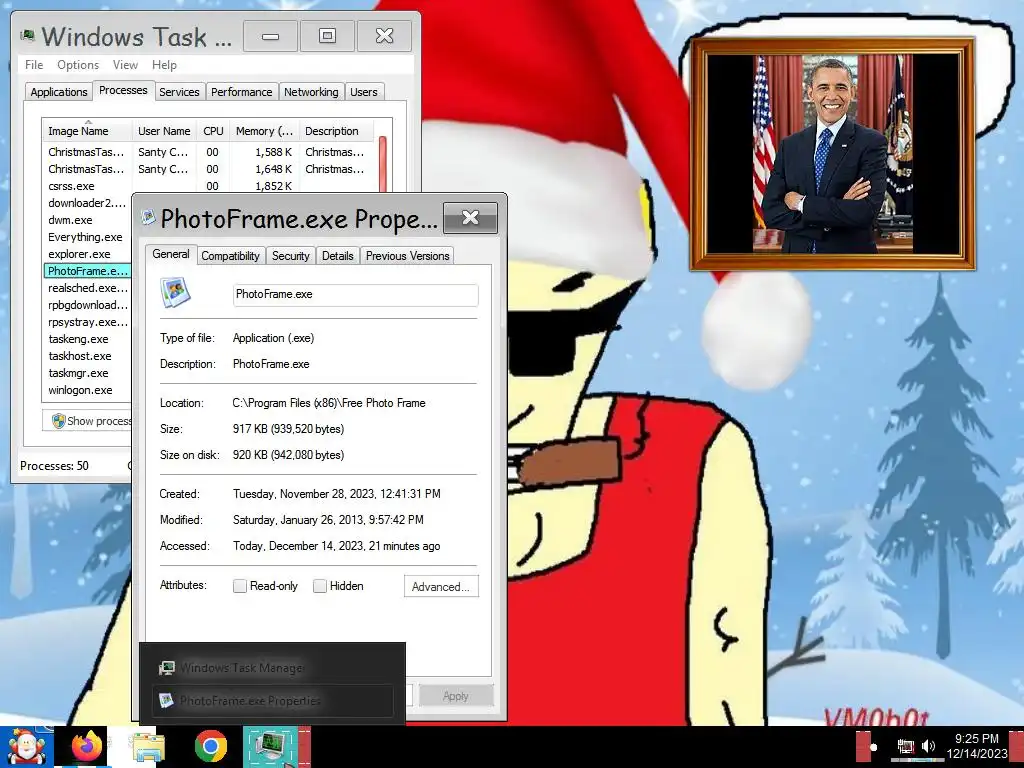Image resolution: width=1024 pixels, height=768 pixels.
Task: Select the rpbgdownload process row
Action: (x=88, y=305)
